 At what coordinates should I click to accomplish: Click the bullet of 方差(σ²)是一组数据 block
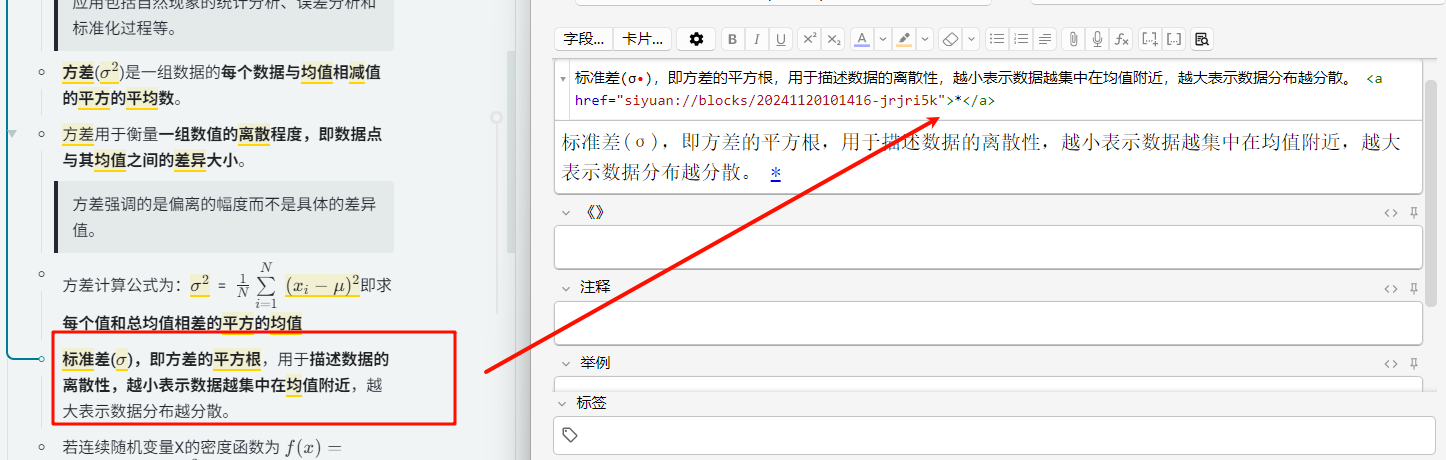(41, 72)
